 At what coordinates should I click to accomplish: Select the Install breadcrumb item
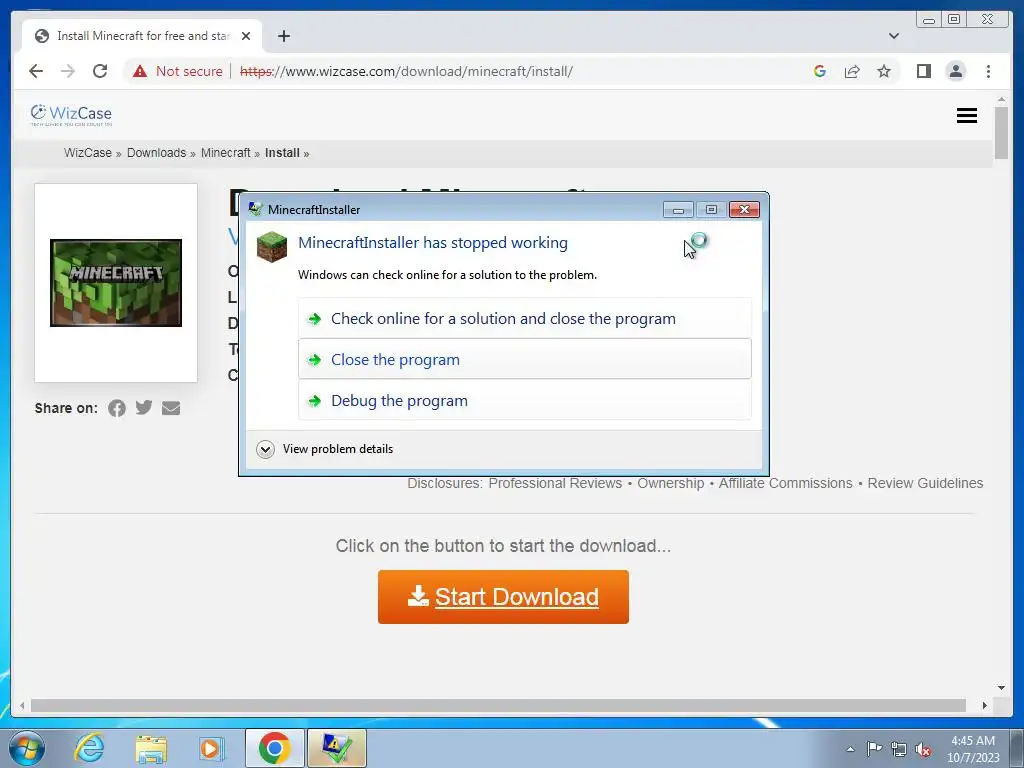click(282, 153)
